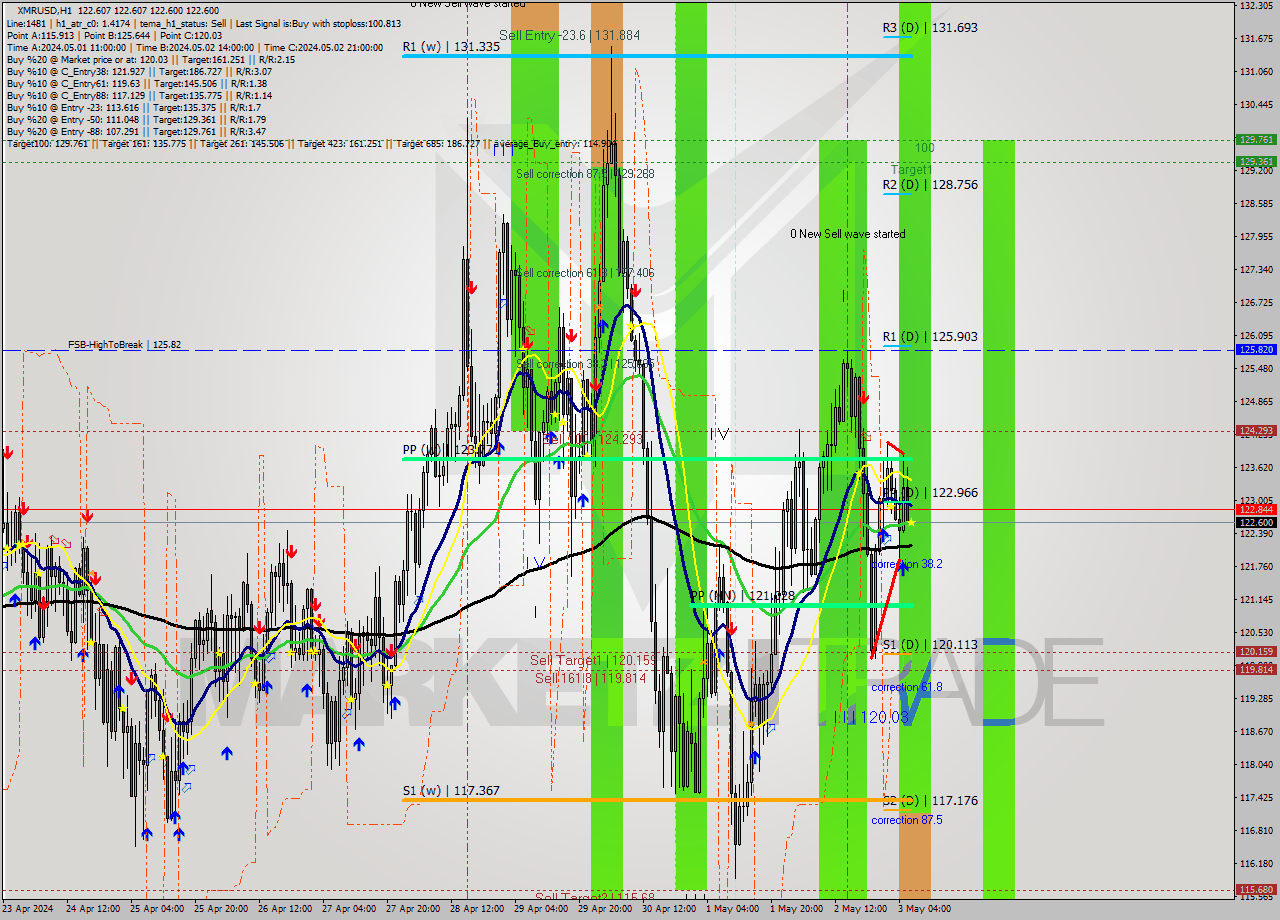
Task: Click the '29 Apr 20:00' time axis label
Action: coord(605,909)
